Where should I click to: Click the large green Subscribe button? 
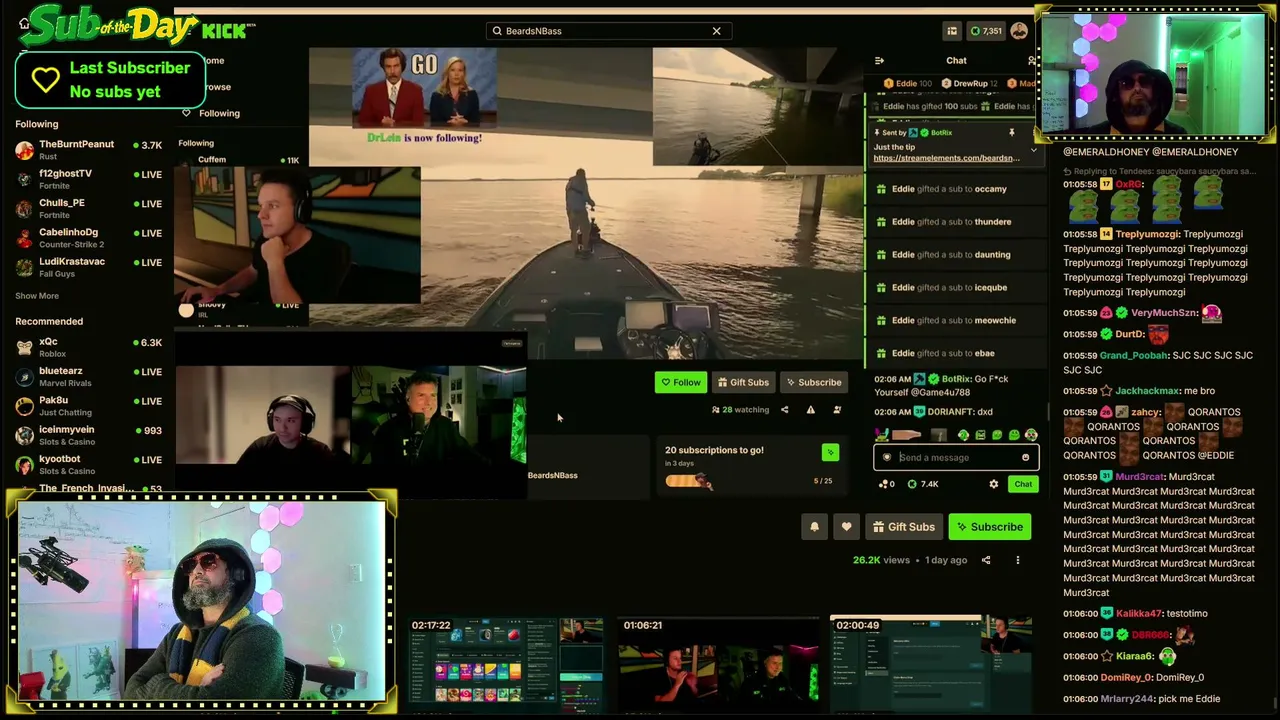(989, 527)
